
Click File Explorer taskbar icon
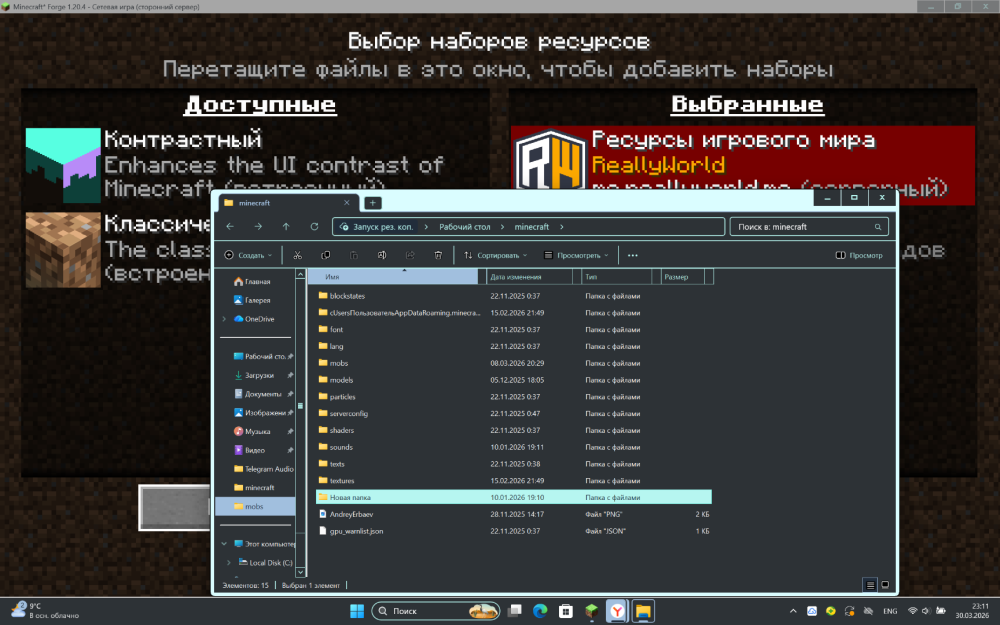coord(643,611)
